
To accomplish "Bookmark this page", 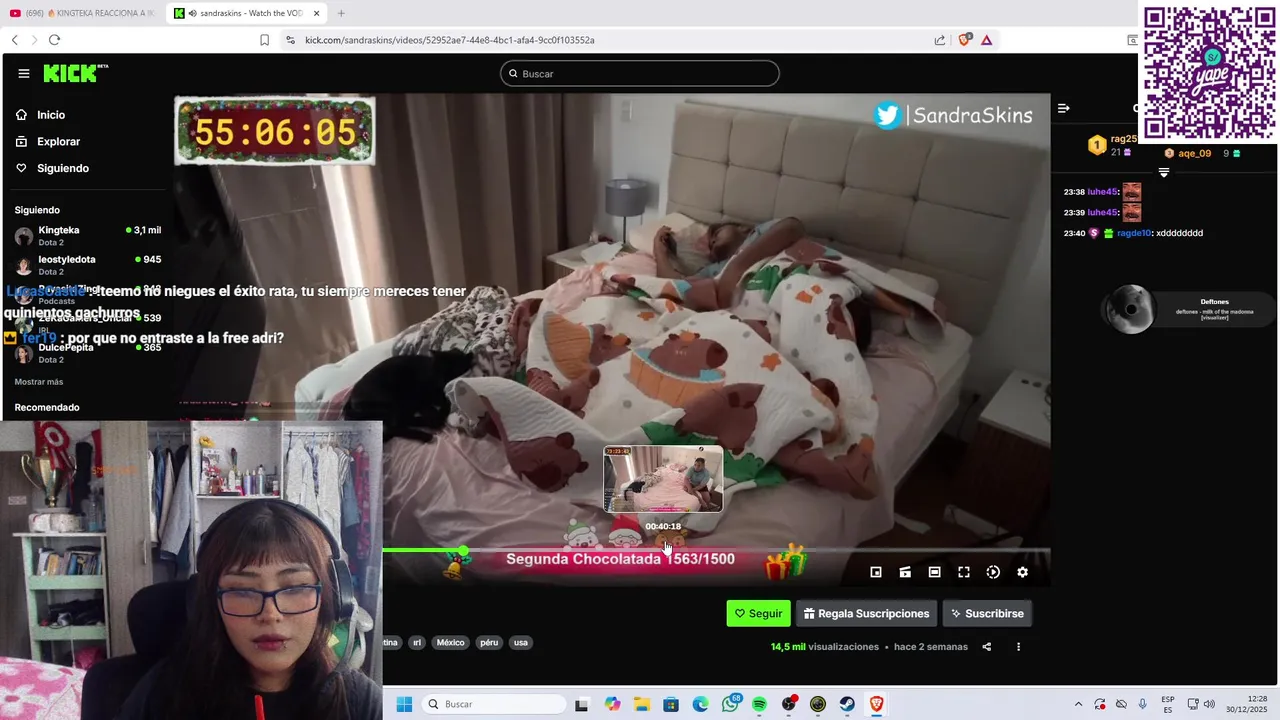I will 264,40.
